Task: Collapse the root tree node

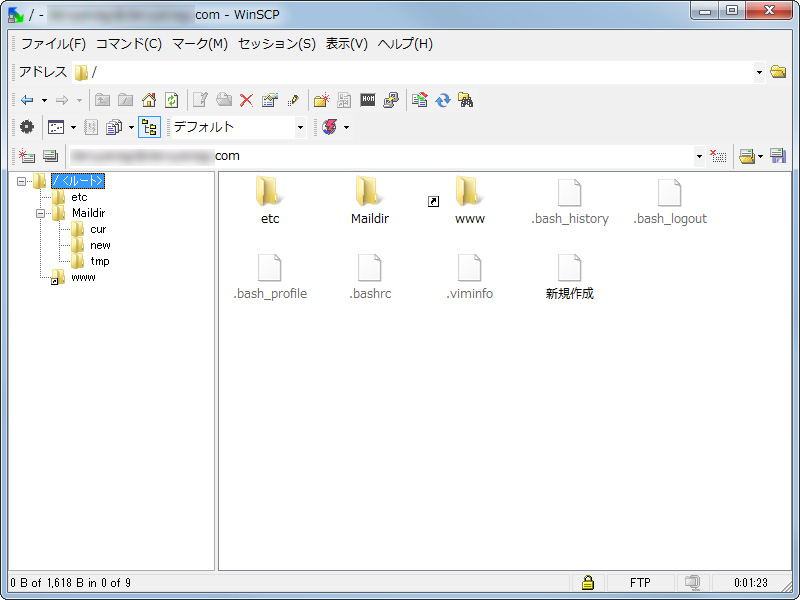Action: (21, 181)
